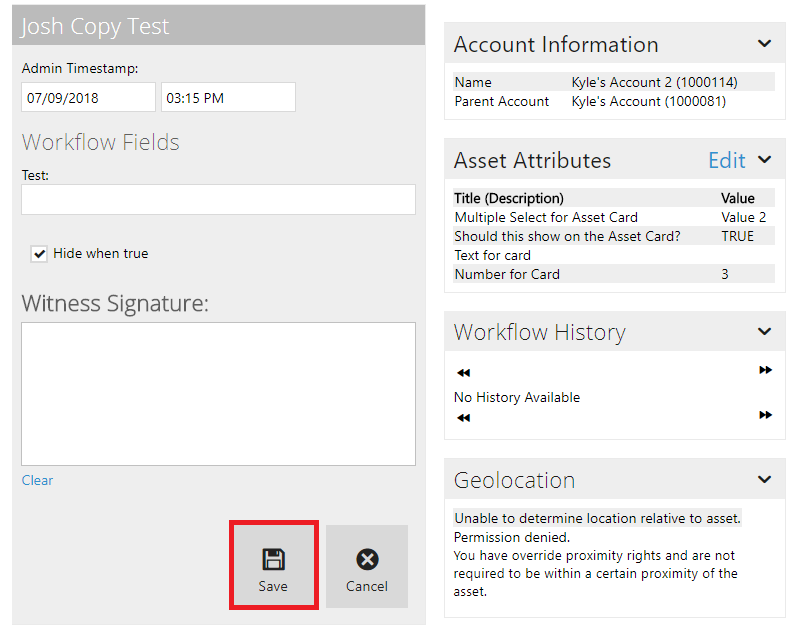Click the Admin Timestamp time field
The image size is (804, 632).
coord(228,98)
